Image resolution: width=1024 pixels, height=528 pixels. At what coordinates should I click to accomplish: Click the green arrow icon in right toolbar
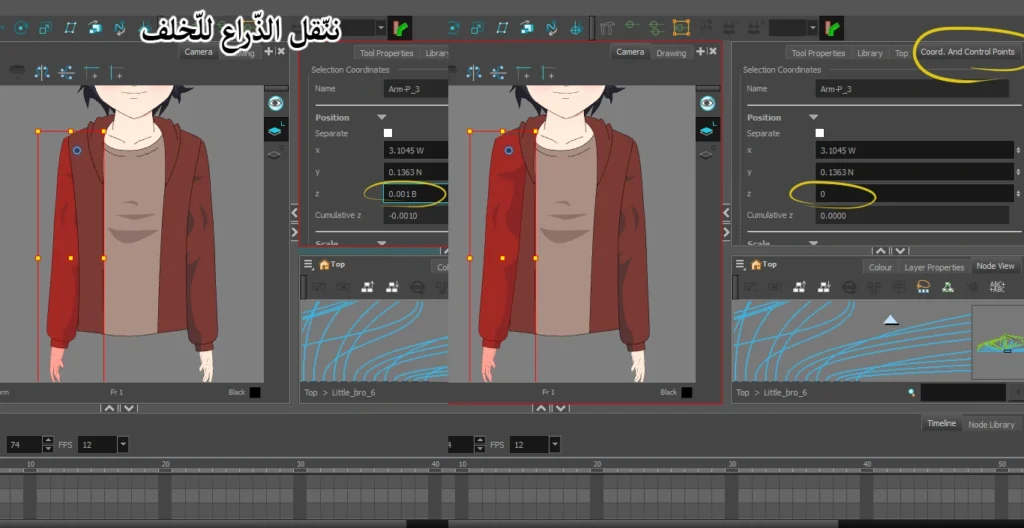[x=832, y=28]
